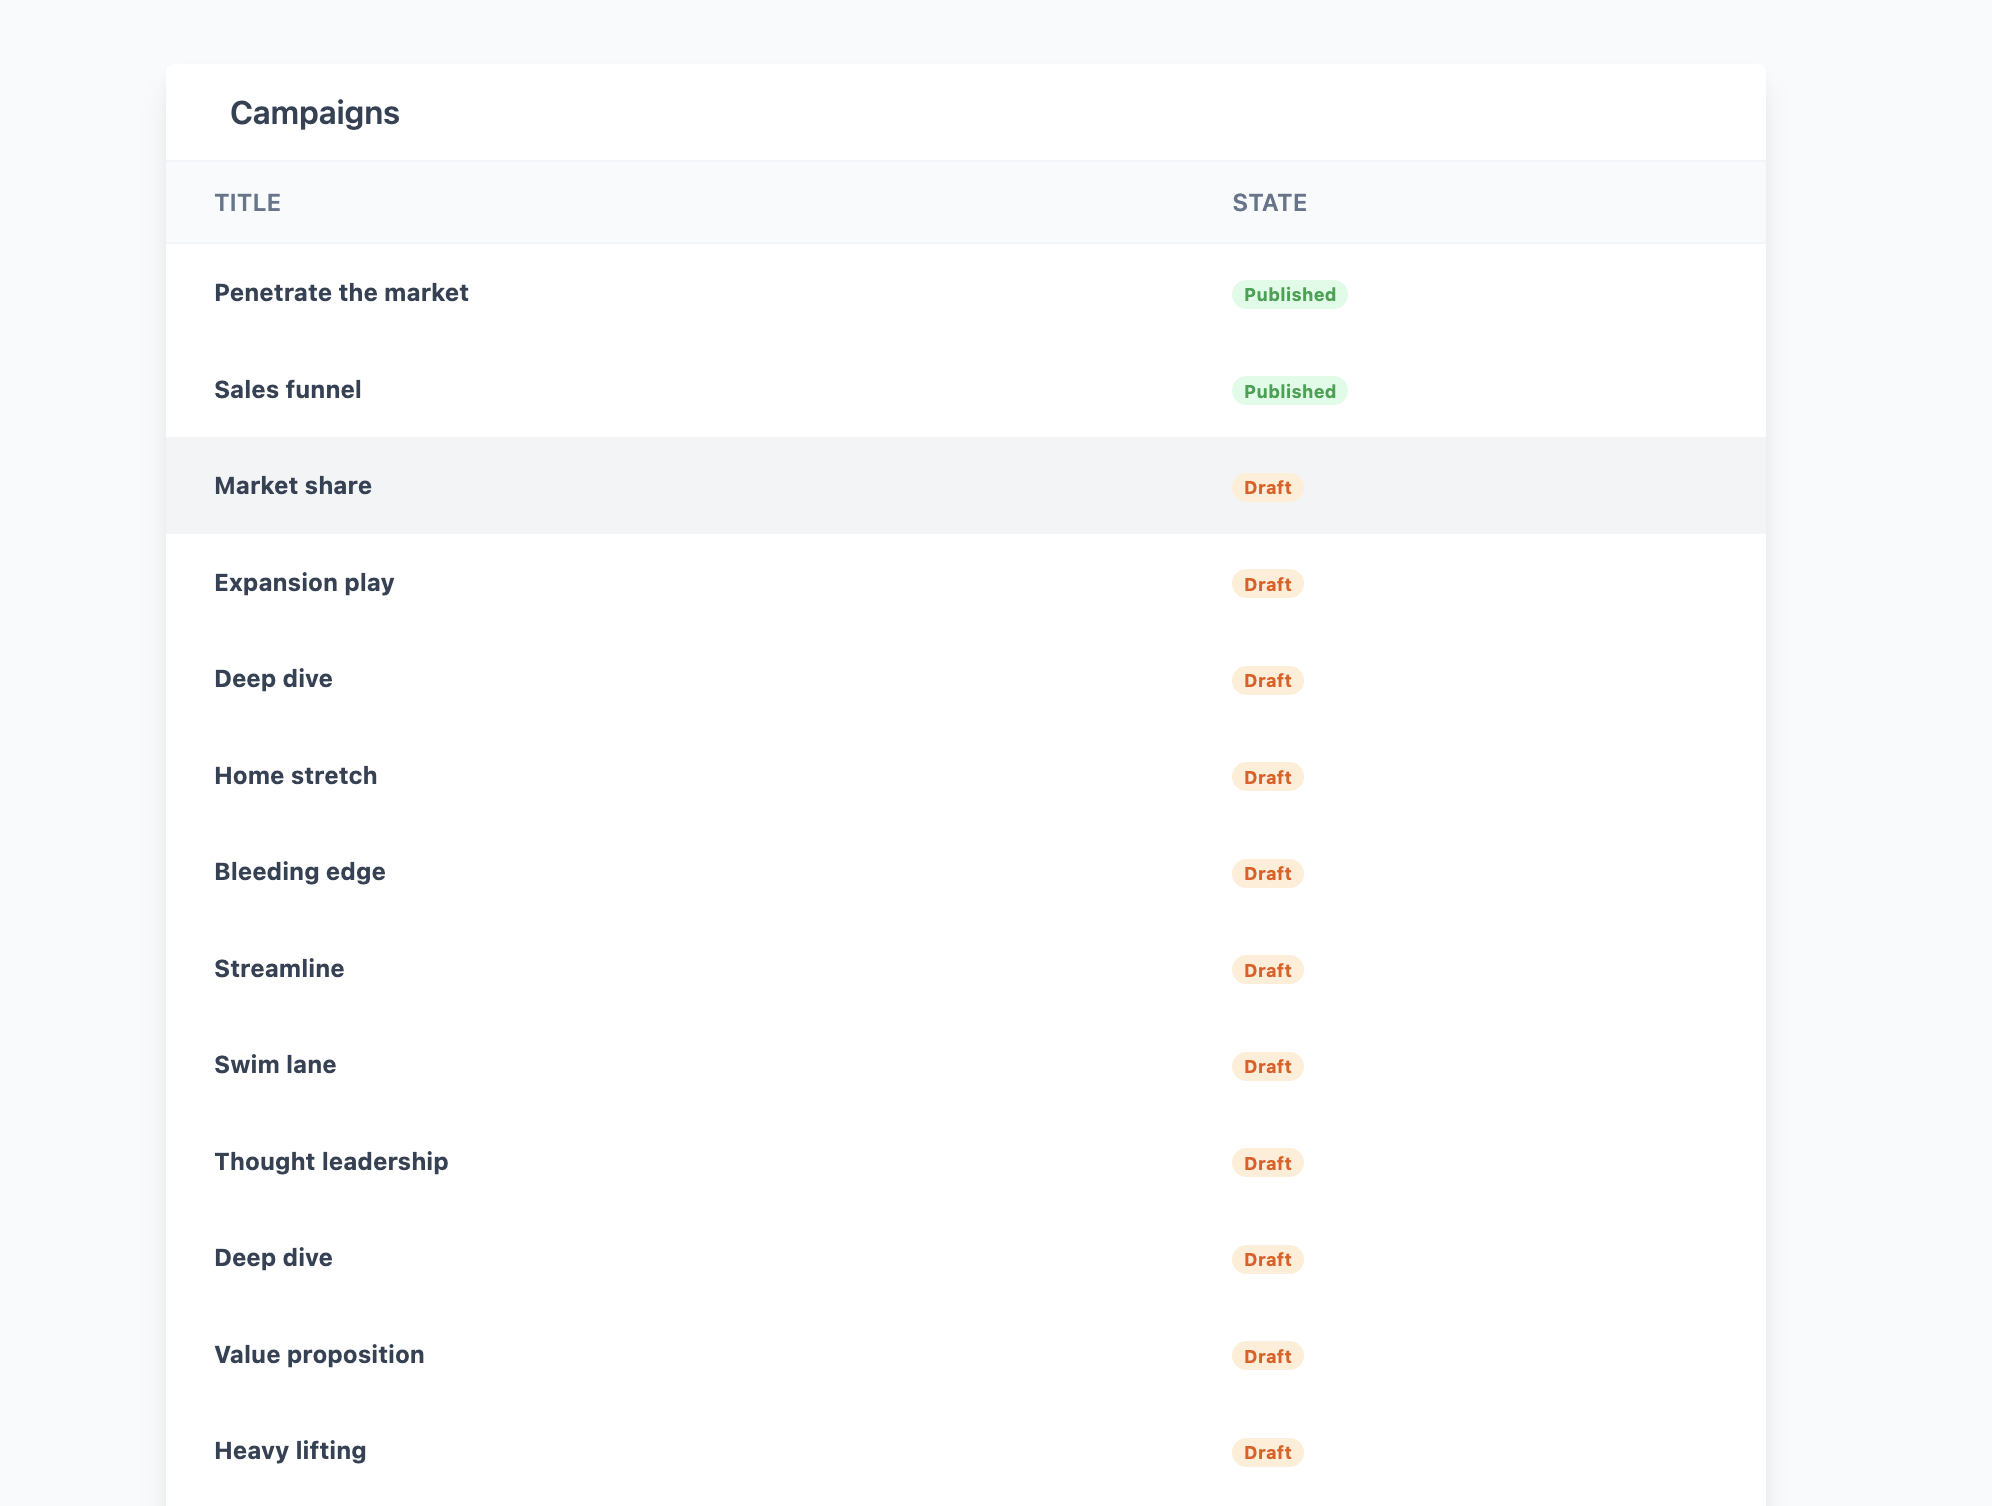Click the TITLE column header
This screenshot has height=1506, width=1992.
(247, 203)
